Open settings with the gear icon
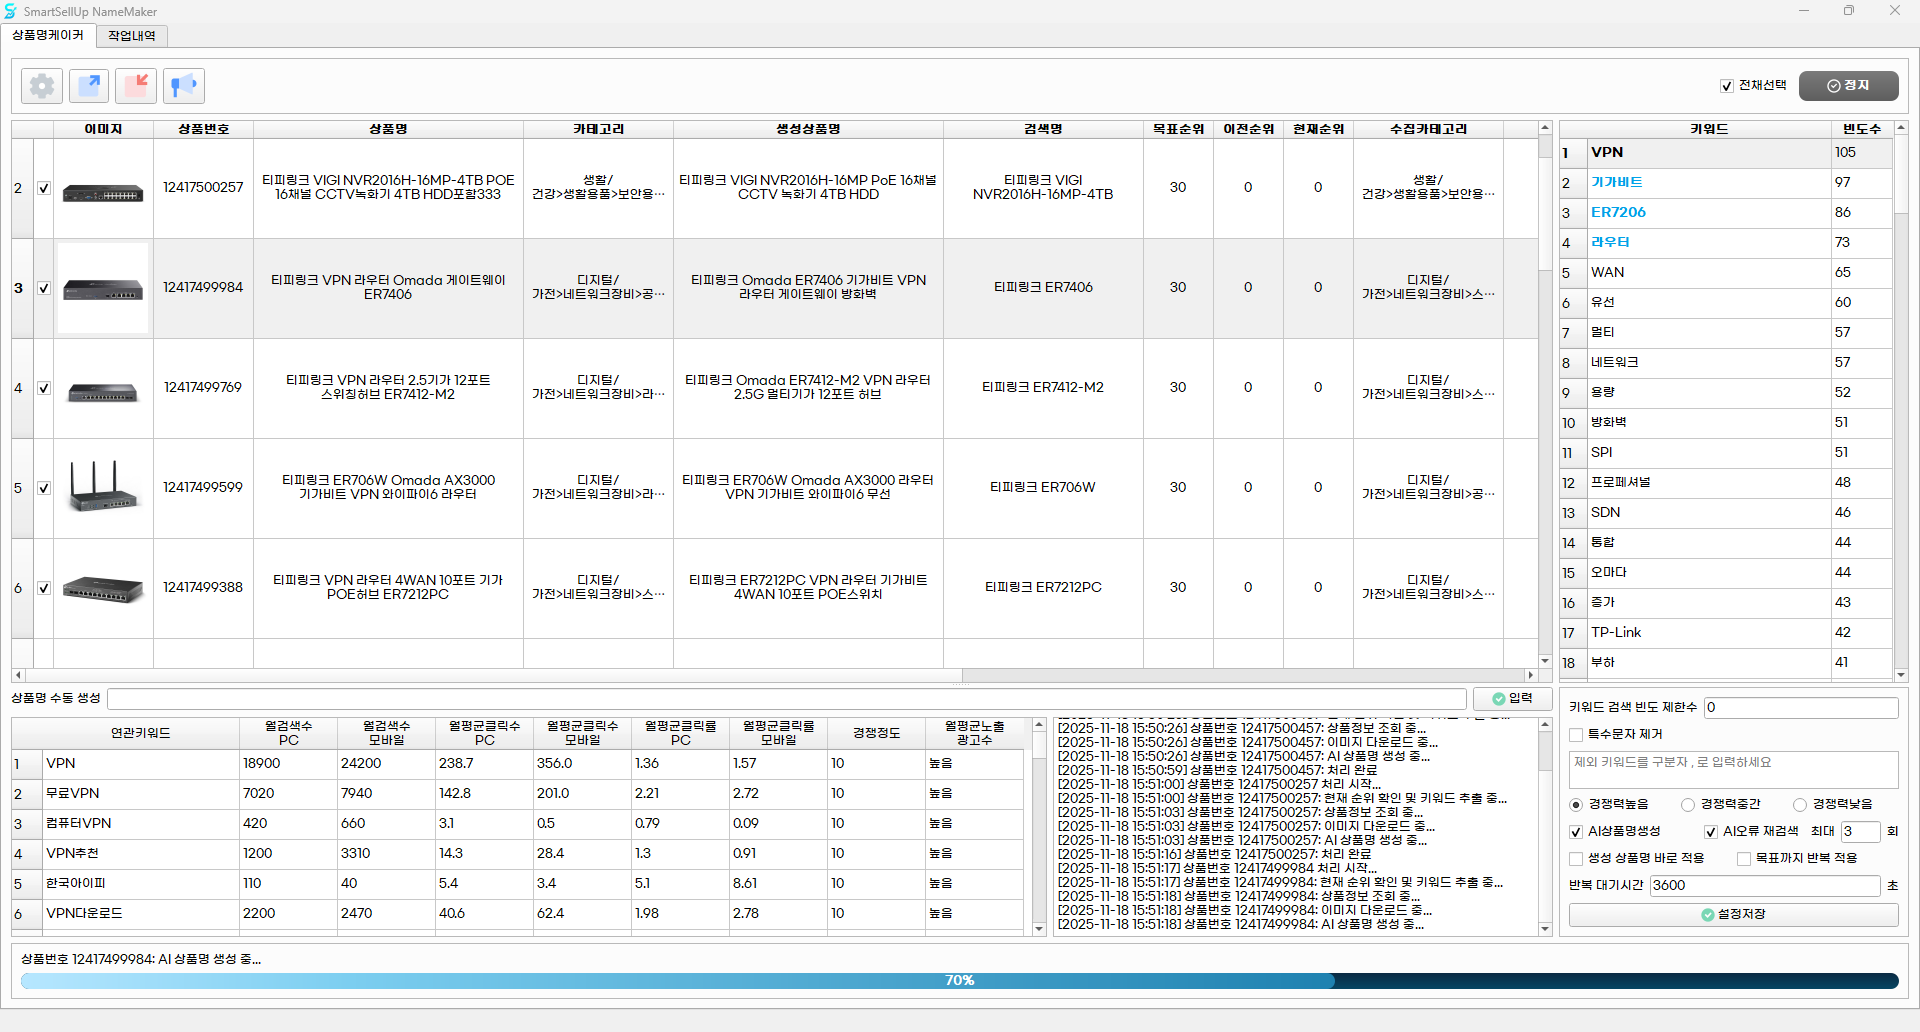The image size is (1920, 1032). pyautogui.click(x=42, y=86)
